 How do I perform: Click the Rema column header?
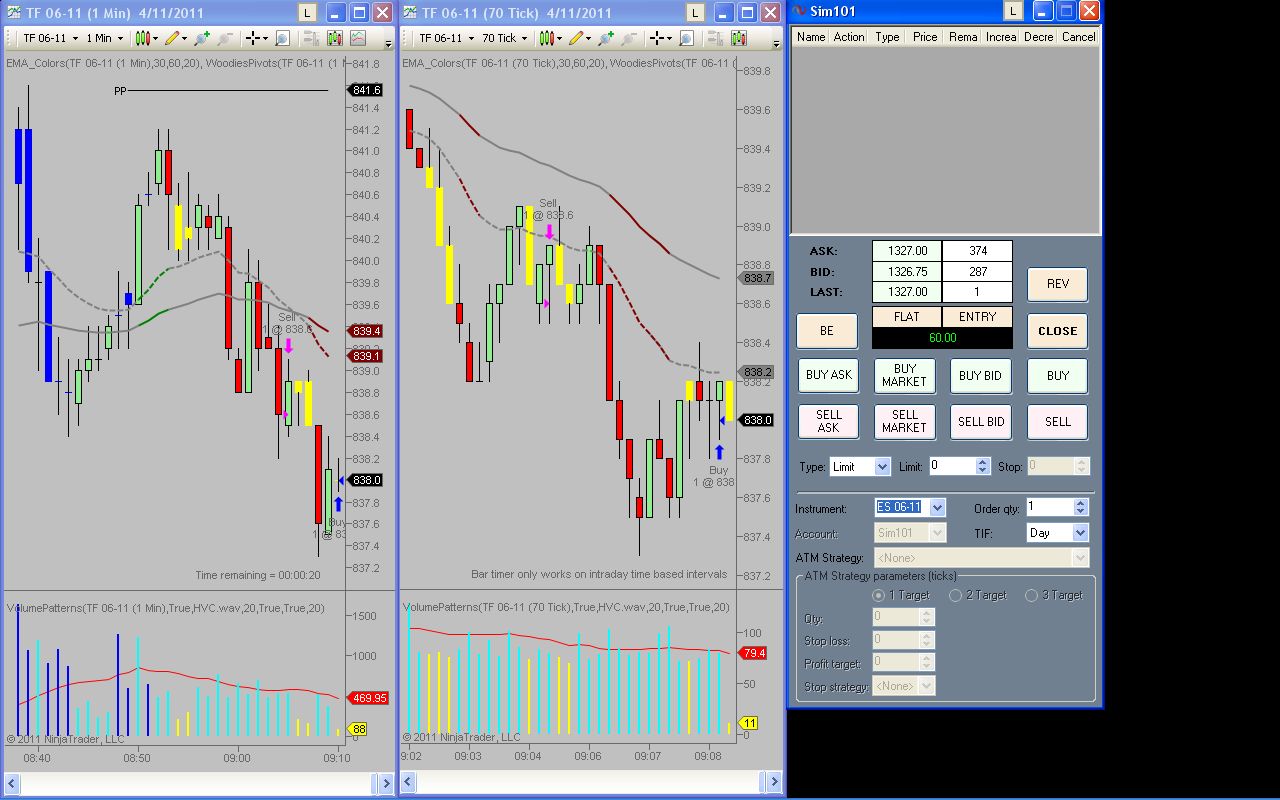click(x=963, y=37)
